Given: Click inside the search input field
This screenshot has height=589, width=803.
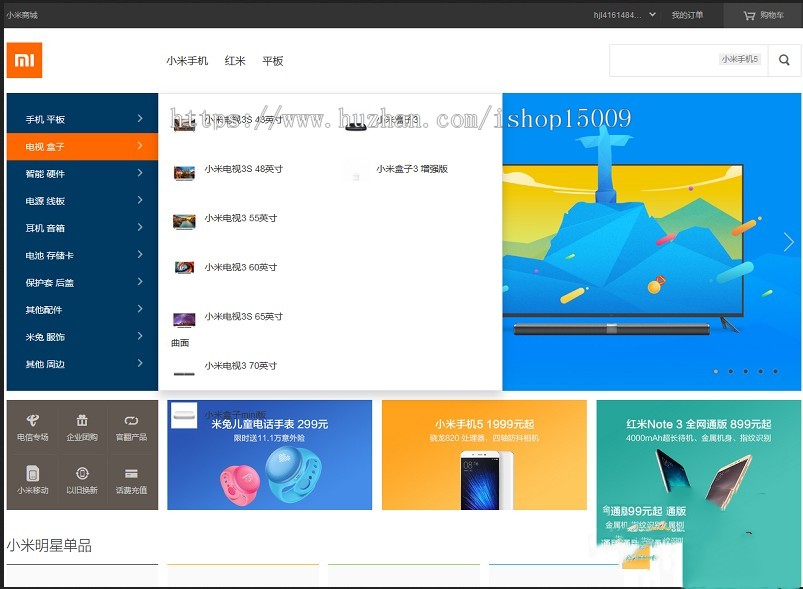Looking at the screenshot, I should (690, 60).
